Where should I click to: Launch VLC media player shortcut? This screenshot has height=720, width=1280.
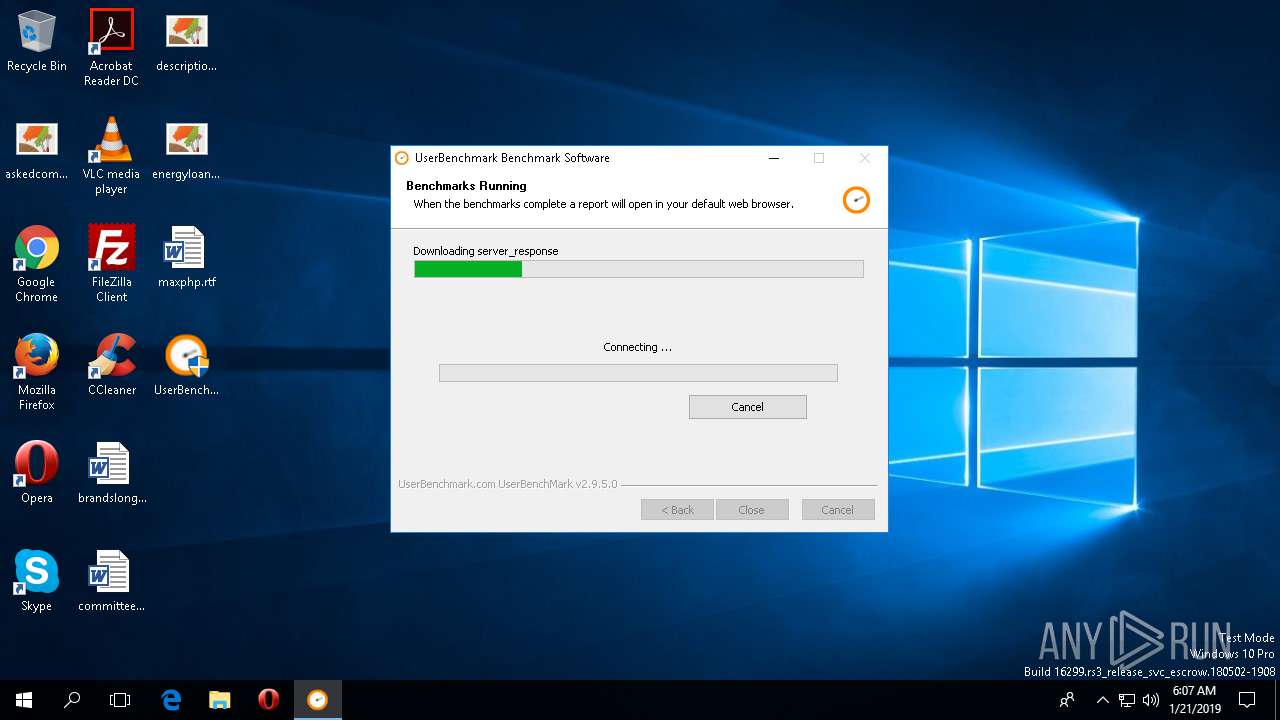(111, 156)
